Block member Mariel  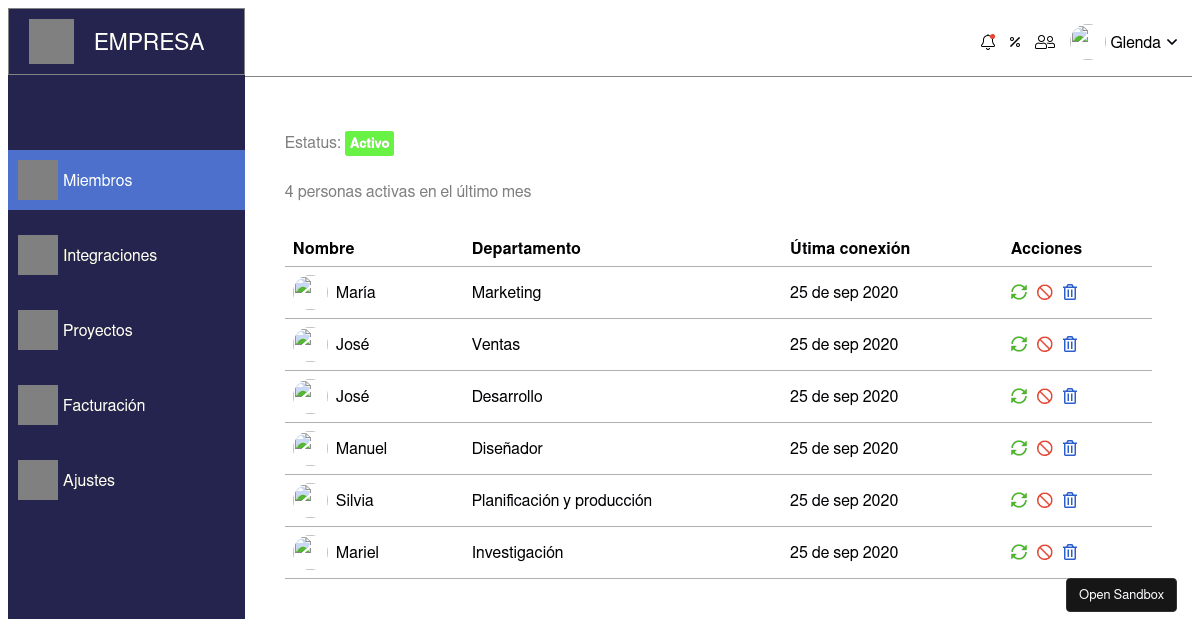click(1045, 552)
